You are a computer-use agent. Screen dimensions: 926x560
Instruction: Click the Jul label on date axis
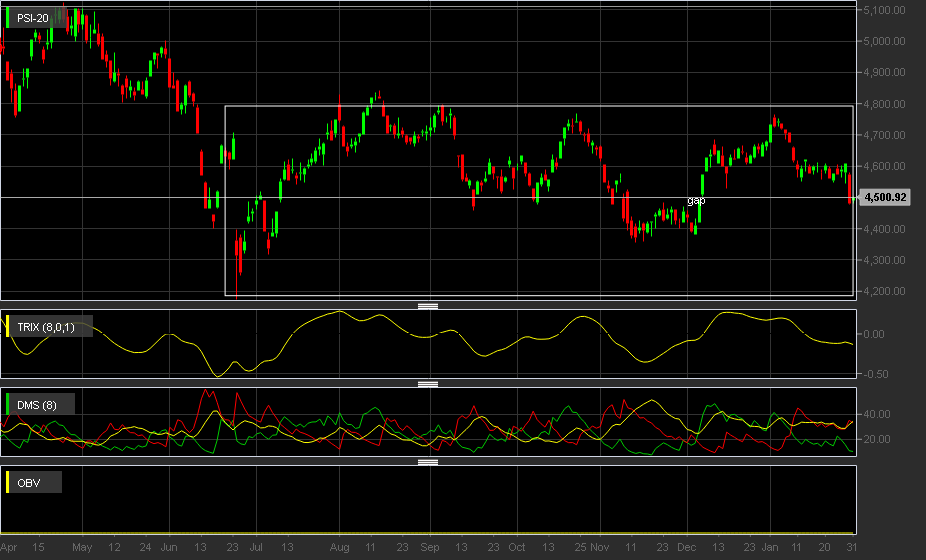(x=256, y=548)
